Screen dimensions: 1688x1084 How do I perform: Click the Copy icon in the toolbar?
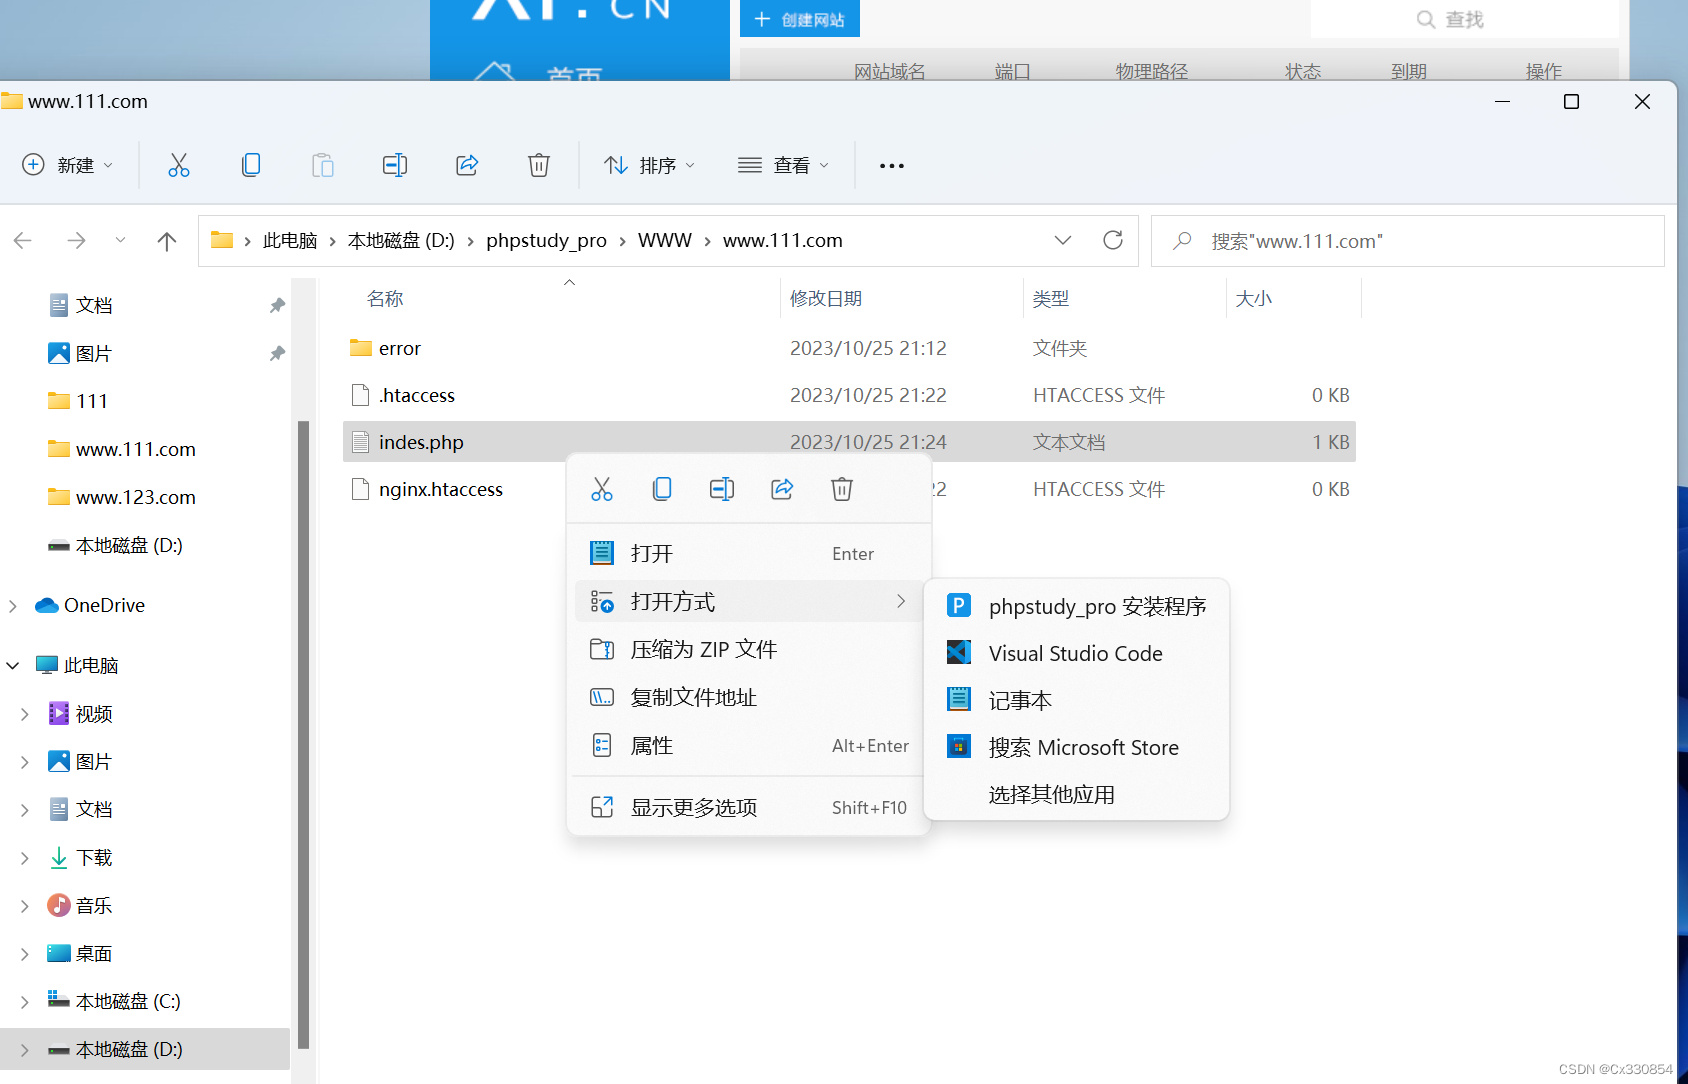251,165
